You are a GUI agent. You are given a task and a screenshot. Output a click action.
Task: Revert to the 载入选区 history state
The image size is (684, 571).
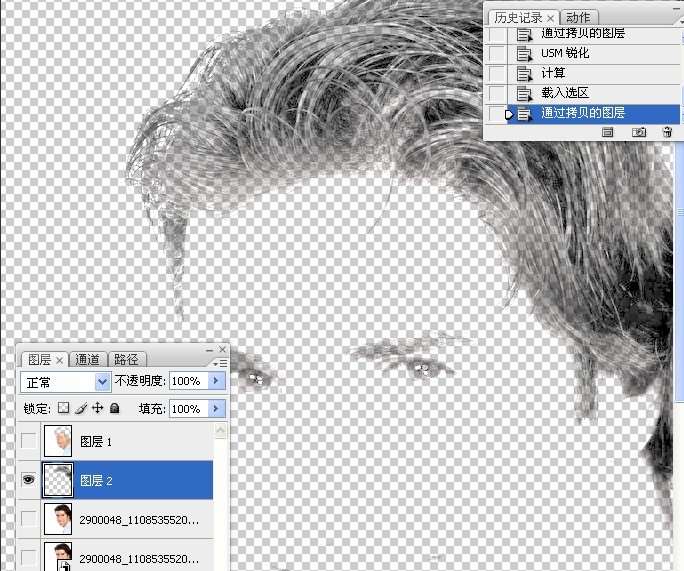(x=565, y=93)
